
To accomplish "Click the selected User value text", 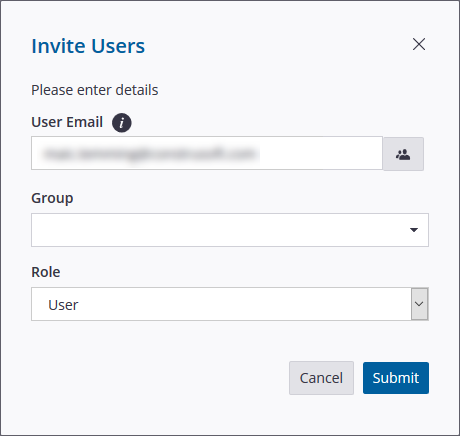I will tap(63, 305).
